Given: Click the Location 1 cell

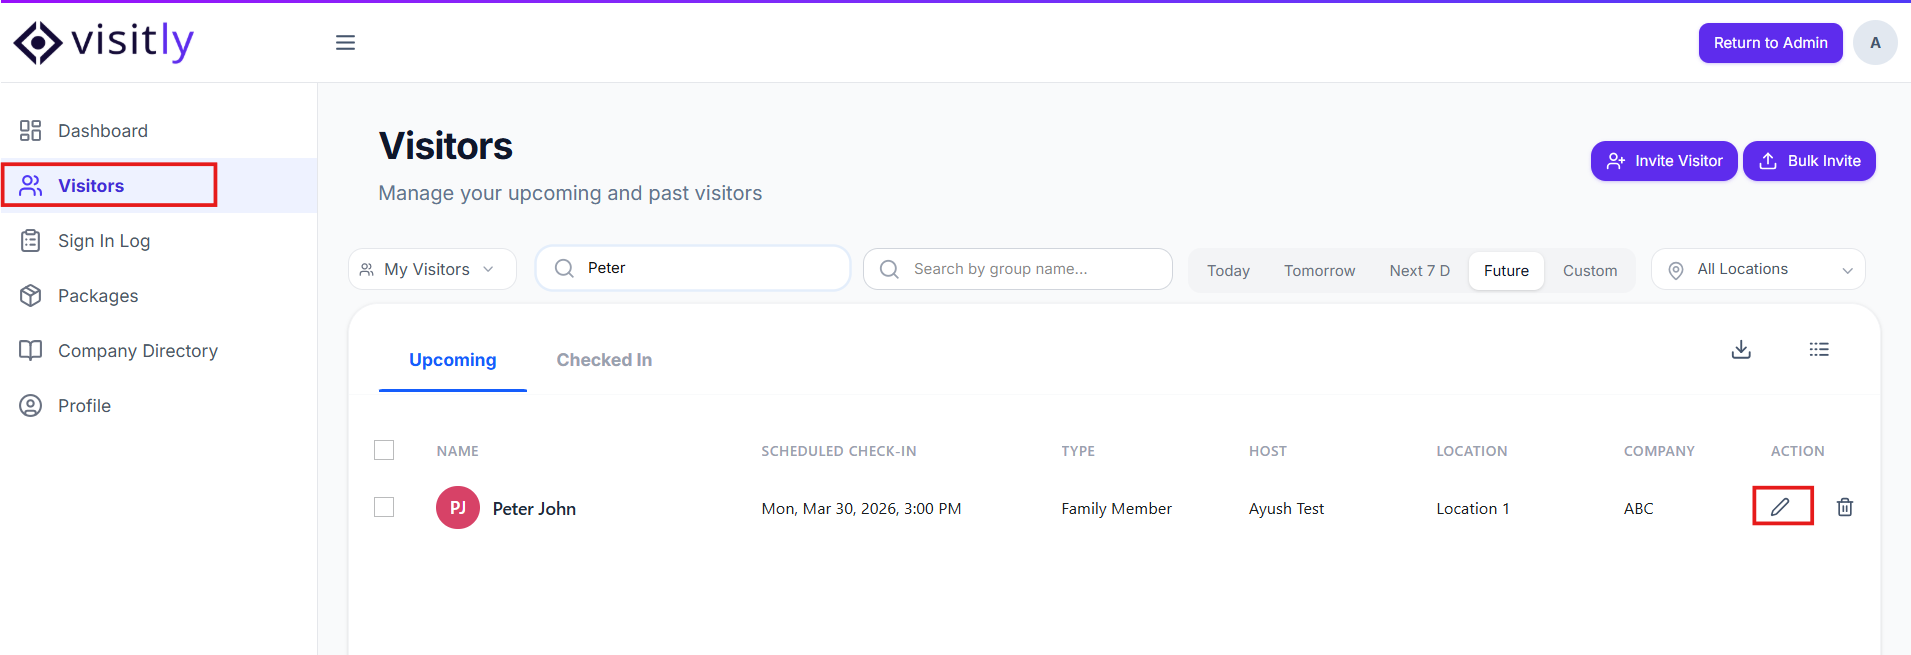Looking at the screenshot, I should point(1473,509).
